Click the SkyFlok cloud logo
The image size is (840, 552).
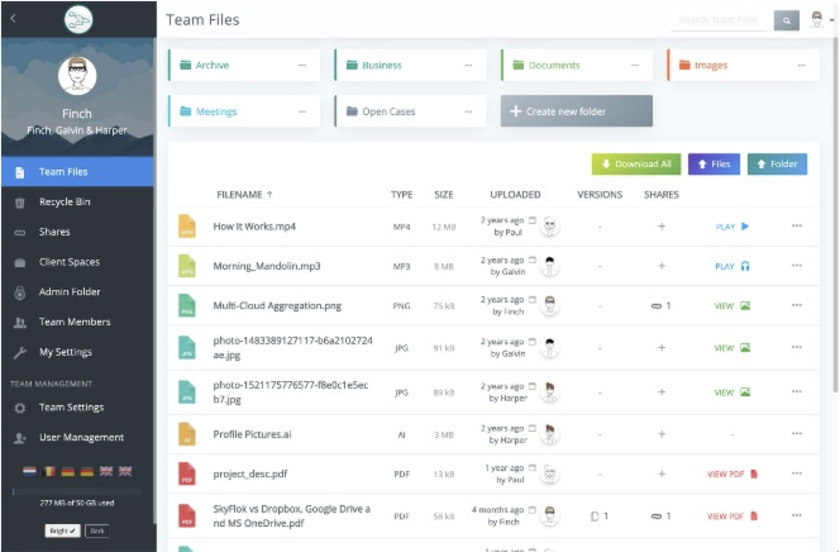pos(78,19)
